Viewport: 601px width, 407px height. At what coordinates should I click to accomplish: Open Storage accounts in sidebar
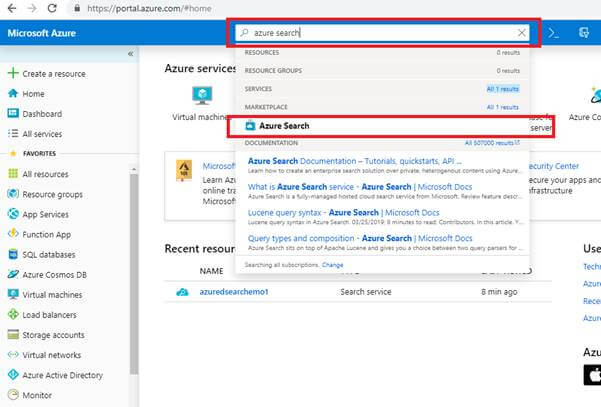coord(53,335)
